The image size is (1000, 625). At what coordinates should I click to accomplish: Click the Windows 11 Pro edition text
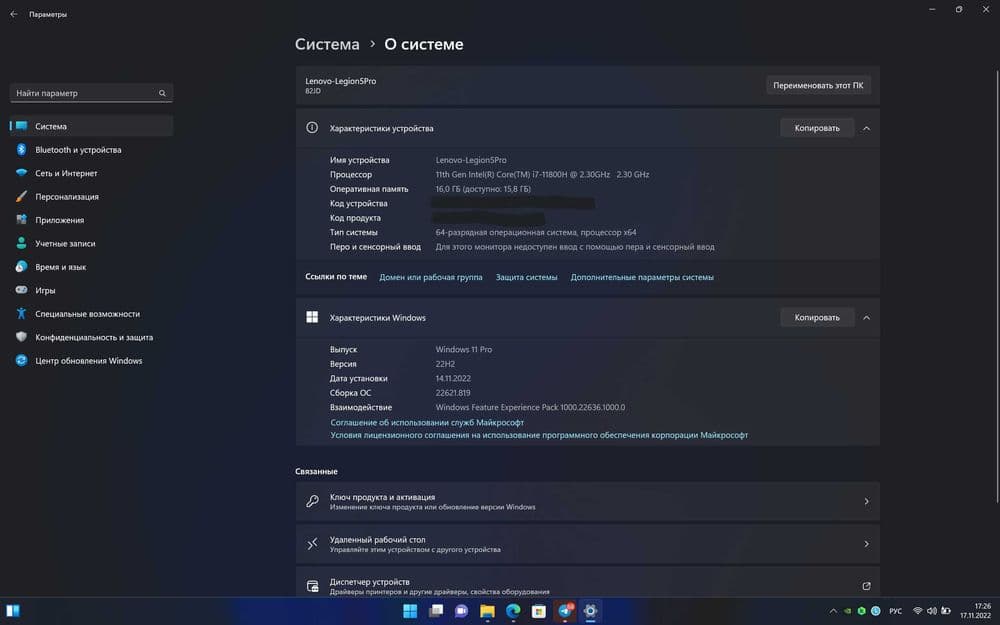(464, 349)
